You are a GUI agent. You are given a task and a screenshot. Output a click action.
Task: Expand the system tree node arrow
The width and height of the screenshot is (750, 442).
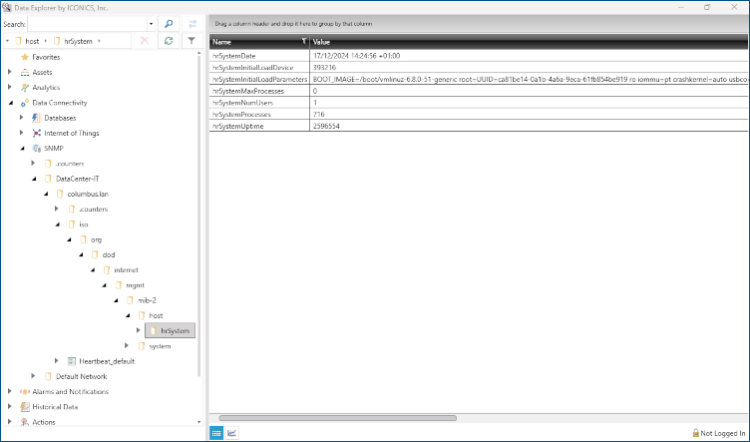[127, 346]
